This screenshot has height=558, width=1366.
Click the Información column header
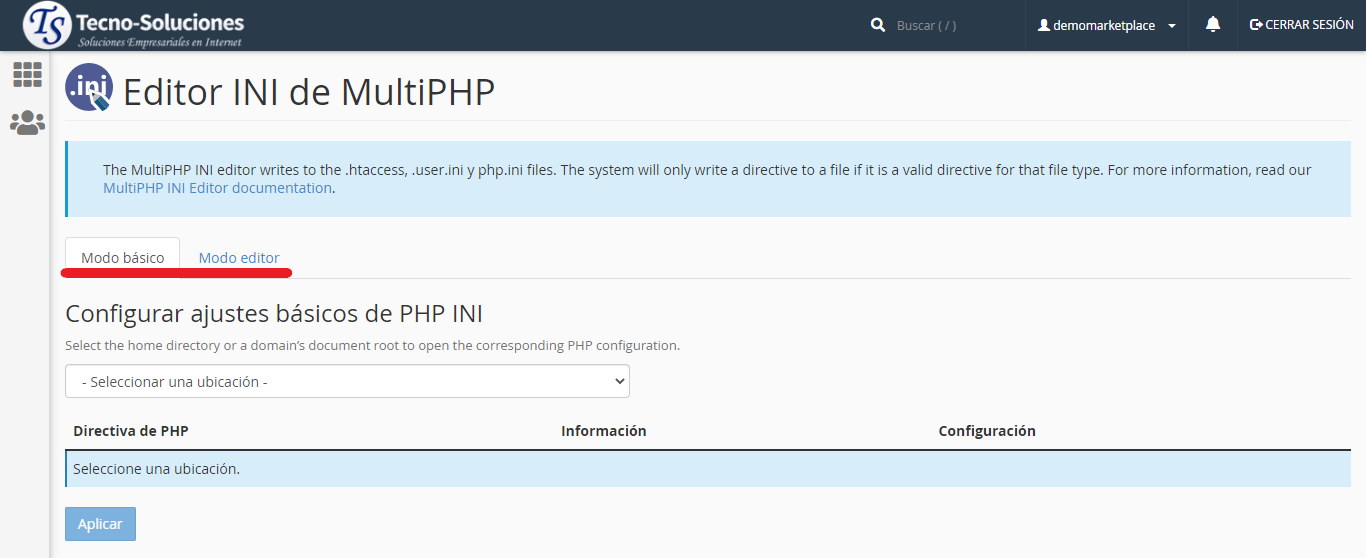click(604, 431)
